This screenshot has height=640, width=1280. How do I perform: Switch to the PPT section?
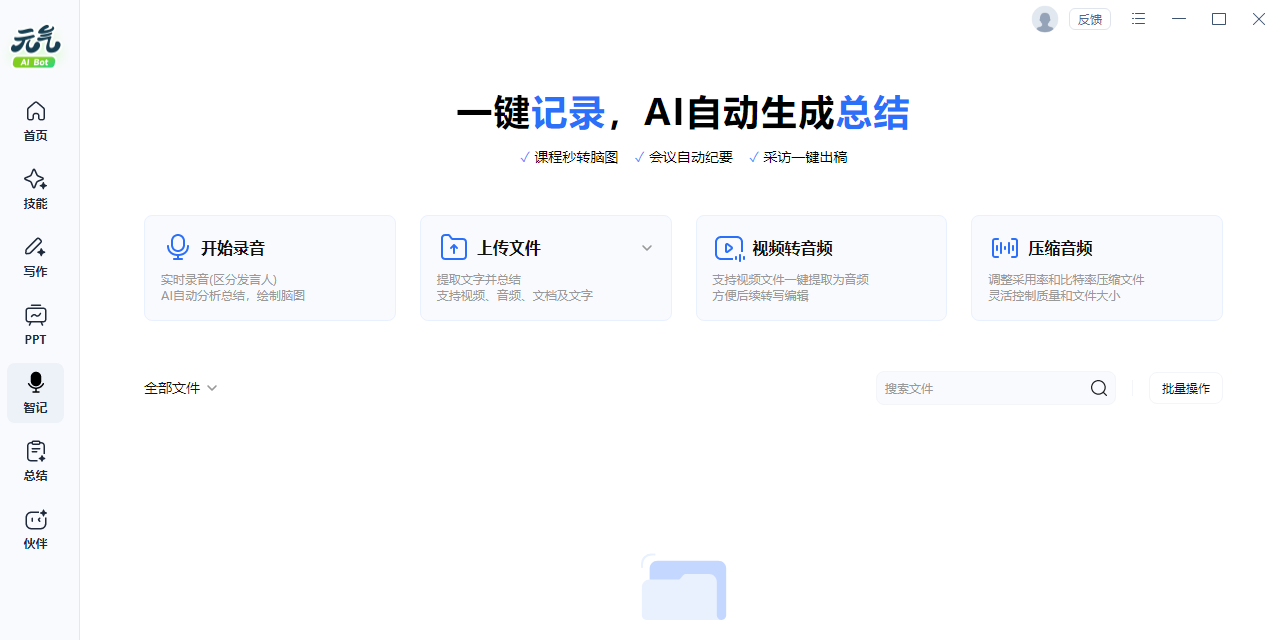pyautogui.click(x=35, y=324)
